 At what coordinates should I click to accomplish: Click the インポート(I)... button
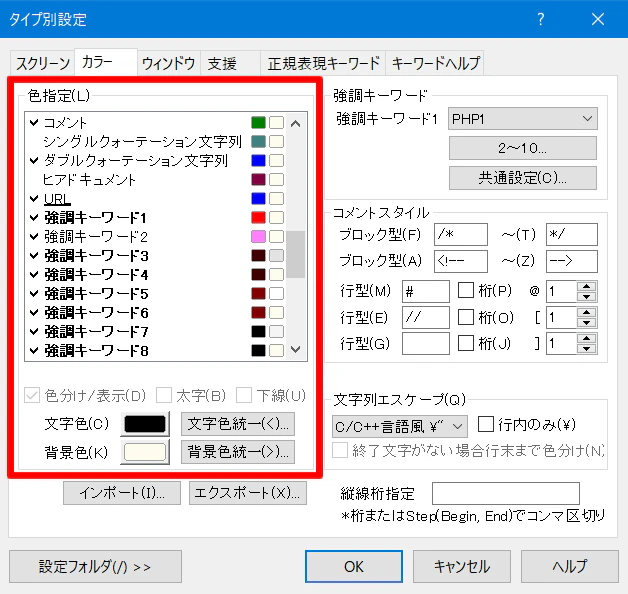click(x=122, y=493)
